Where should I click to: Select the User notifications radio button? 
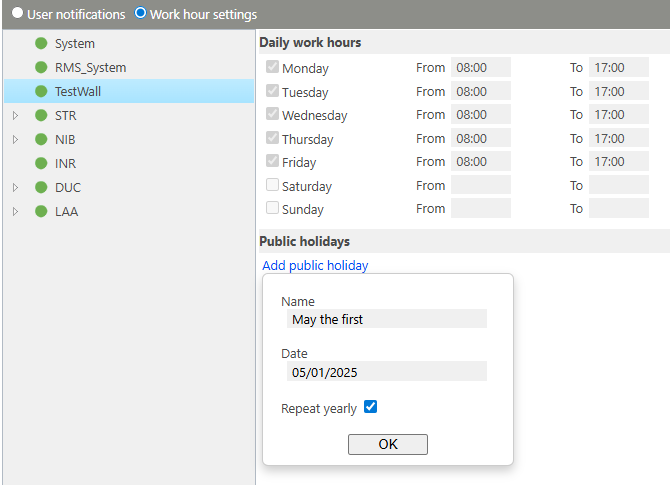tap(17, 14)
